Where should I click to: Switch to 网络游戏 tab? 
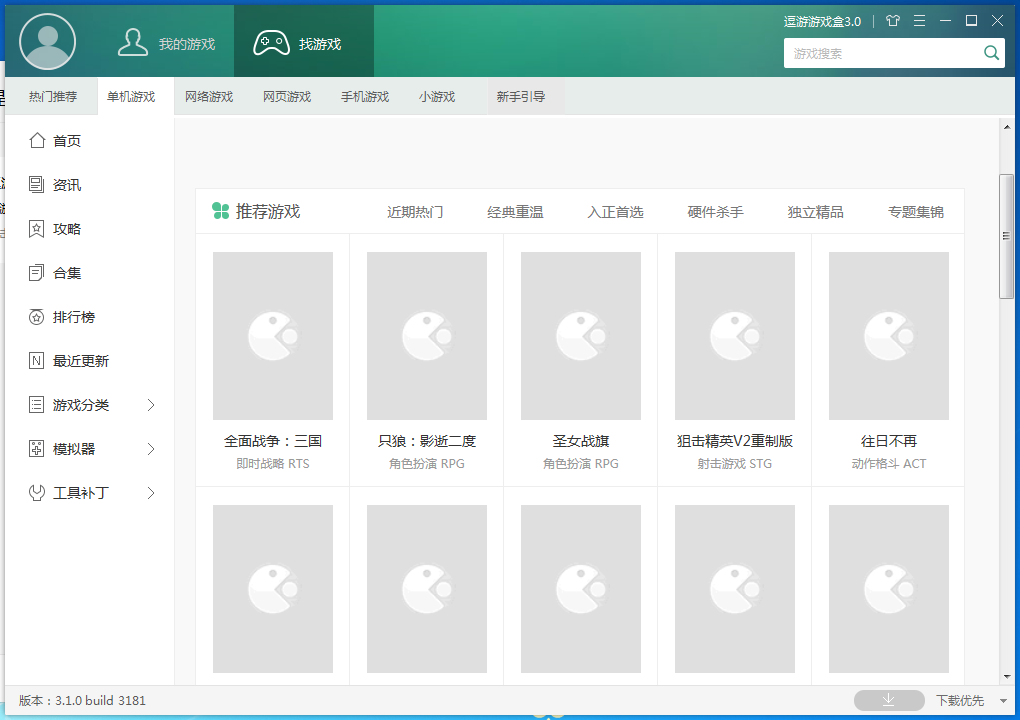click(x=209, y=97)
